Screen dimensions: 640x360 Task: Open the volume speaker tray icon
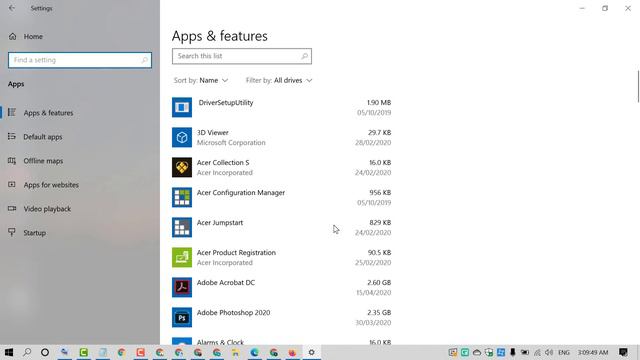[x=549, y=352]
